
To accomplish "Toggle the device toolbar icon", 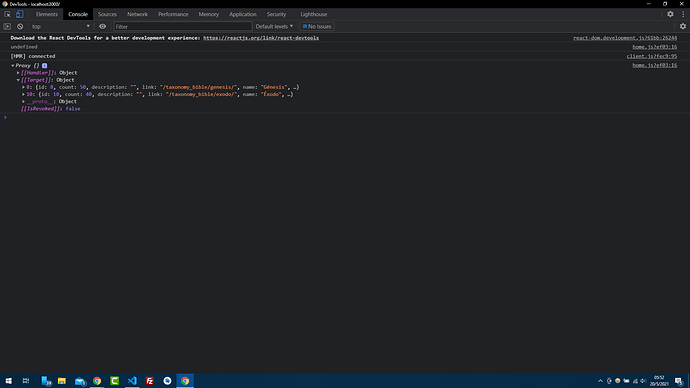I will click(19, 14).
